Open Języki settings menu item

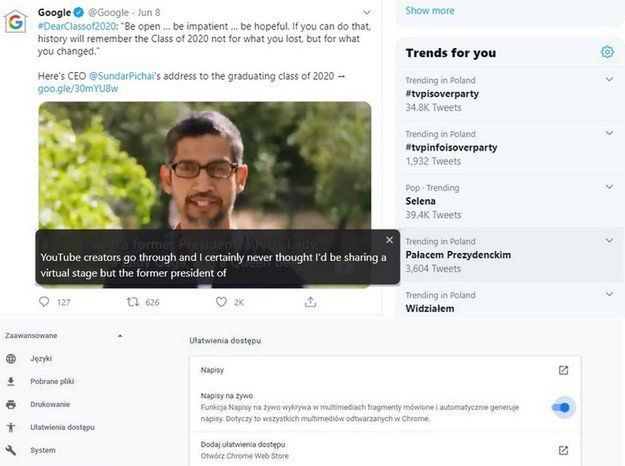tap(41, 358)
